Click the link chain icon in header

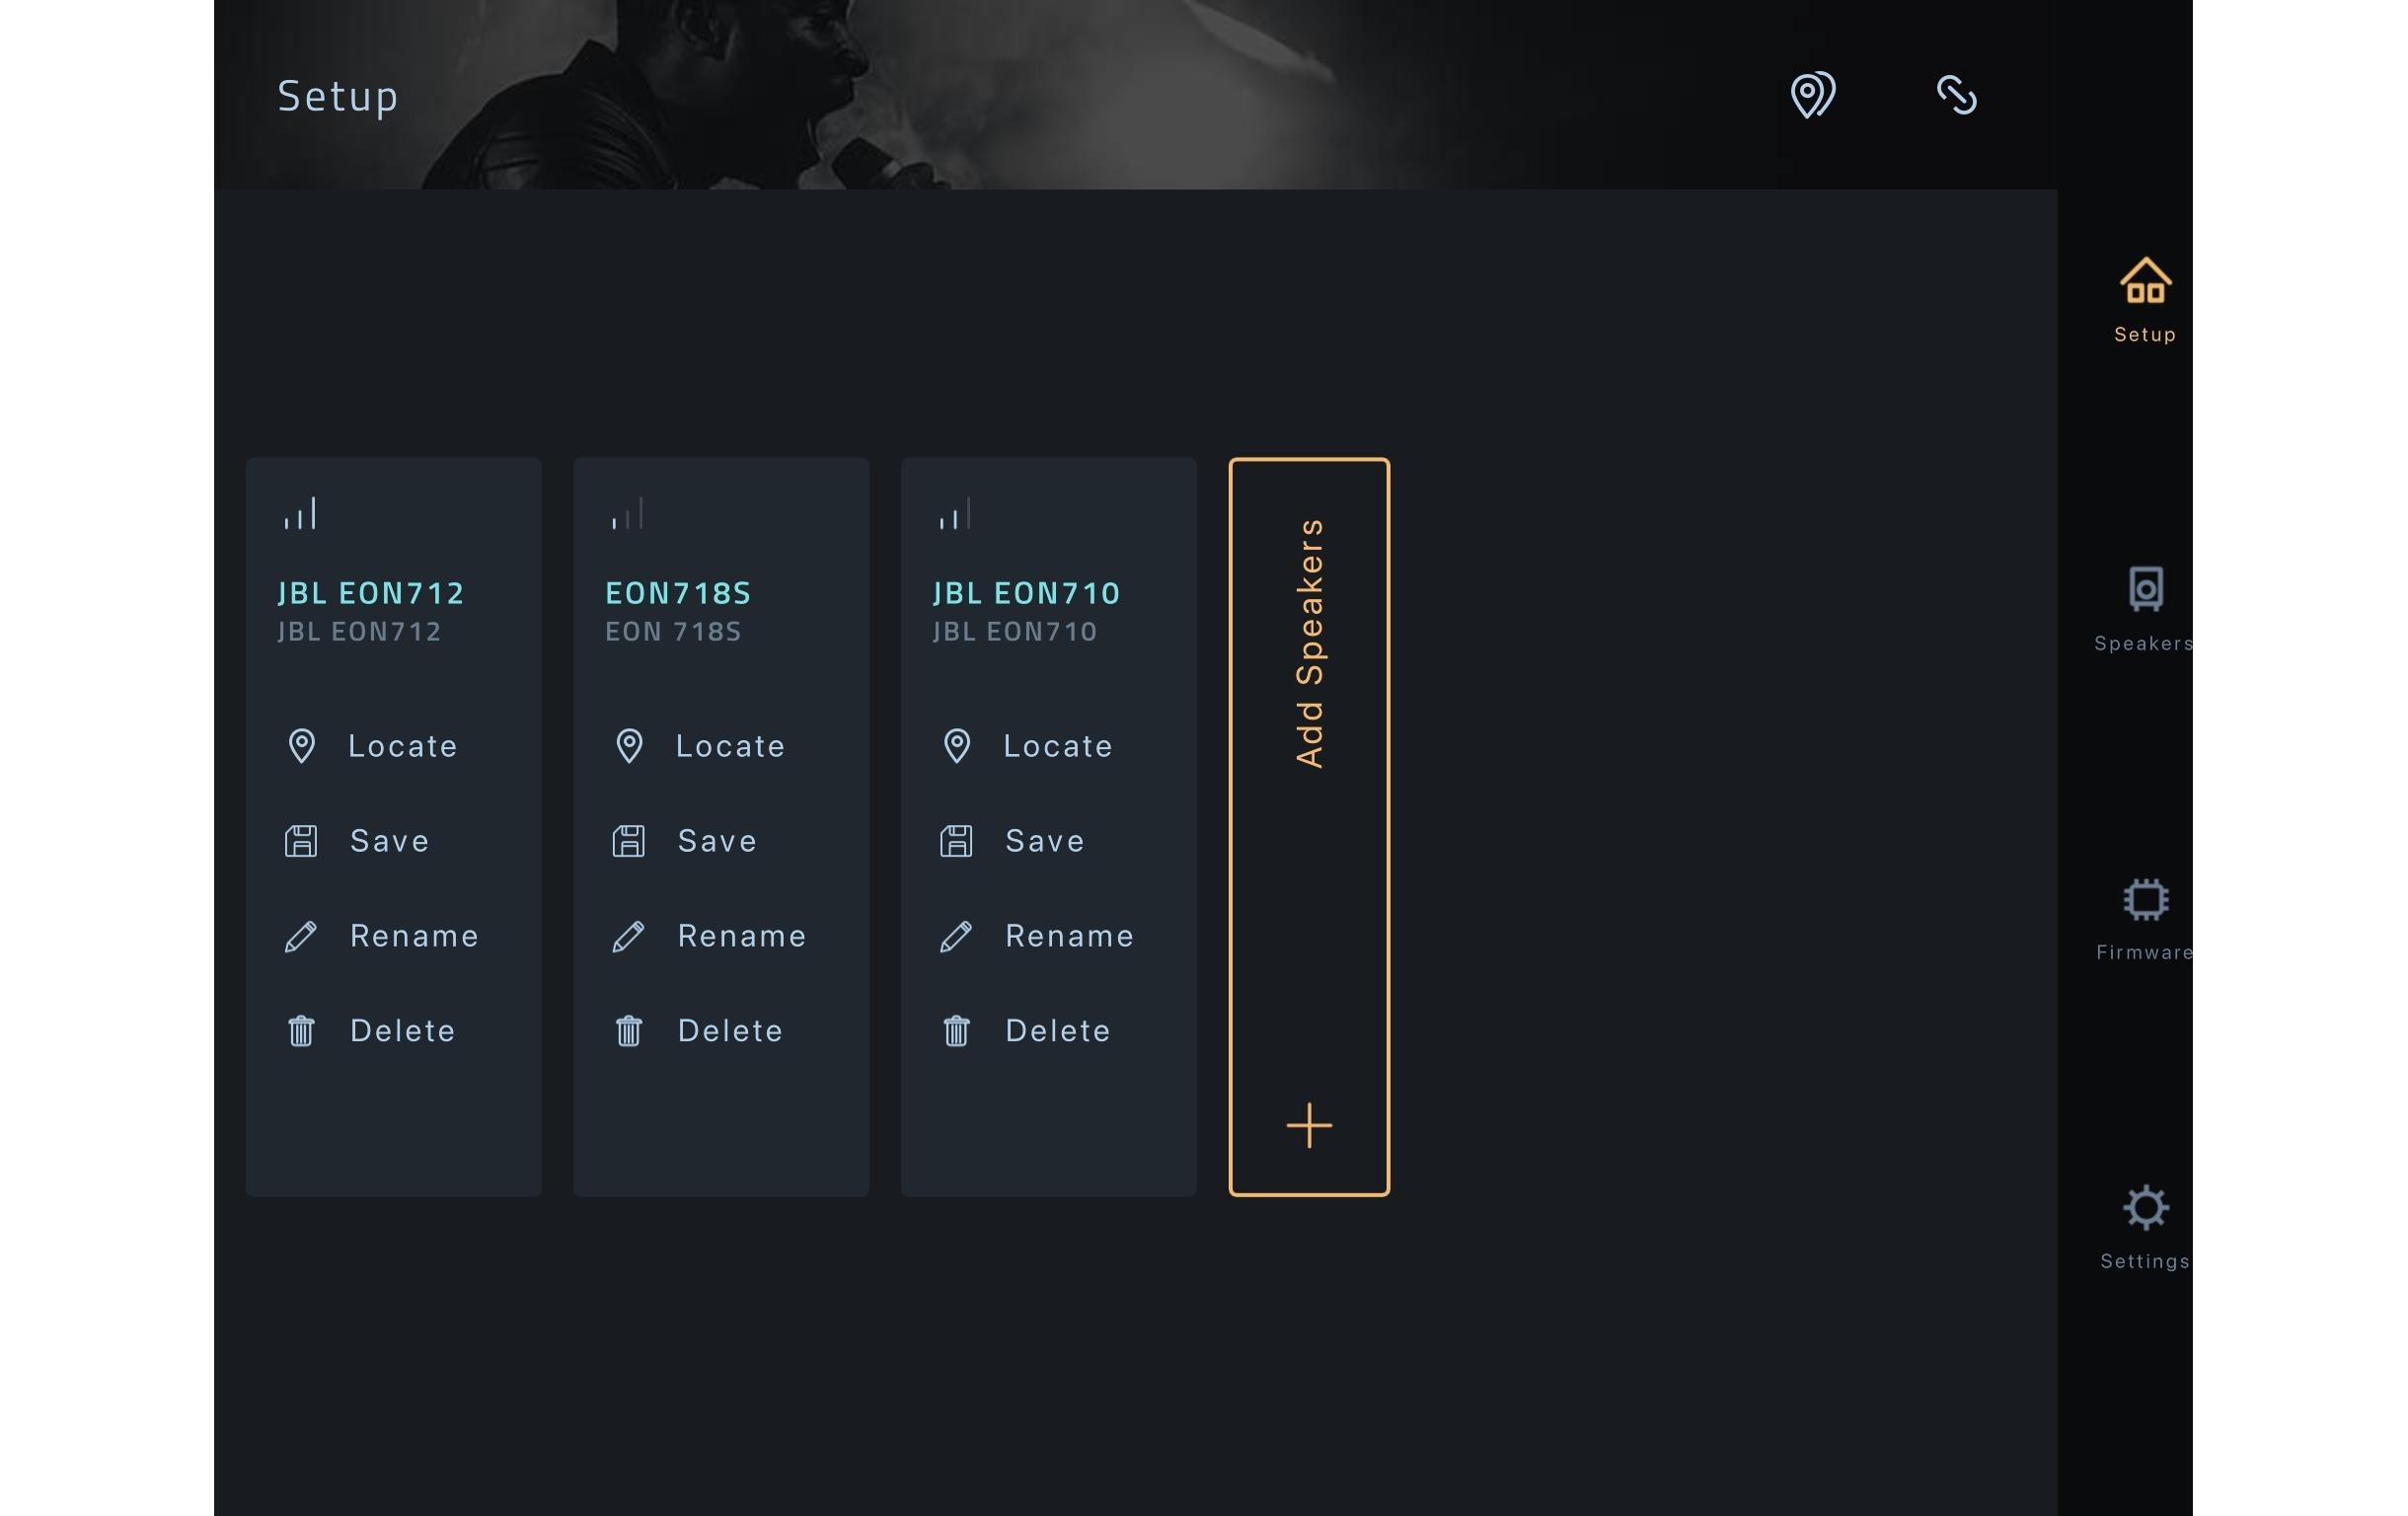pos(1956,95)
